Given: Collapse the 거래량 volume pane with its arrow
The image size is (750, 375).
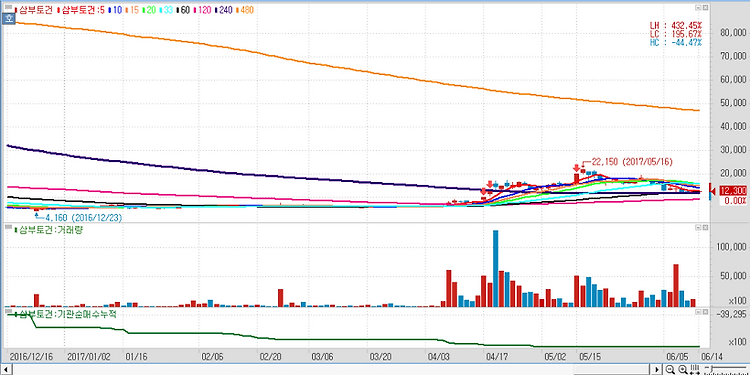Looking at the screenshot, I should tap(697, 227).
